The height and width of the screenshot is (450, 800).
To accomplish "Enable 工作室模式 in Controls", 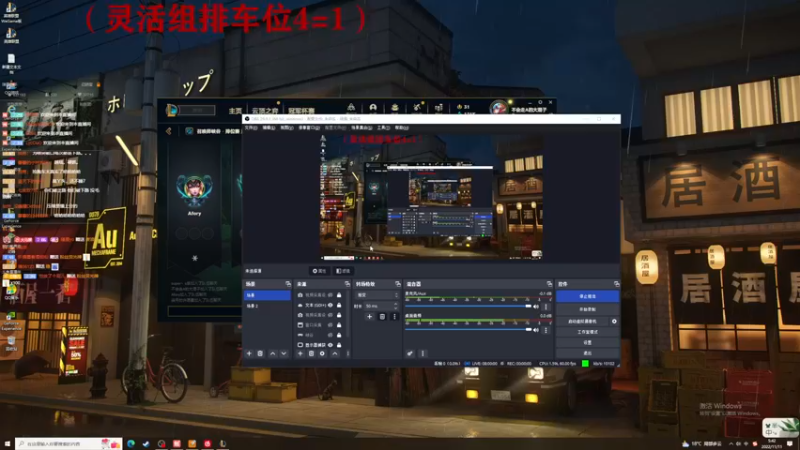I will coord(587,332).
